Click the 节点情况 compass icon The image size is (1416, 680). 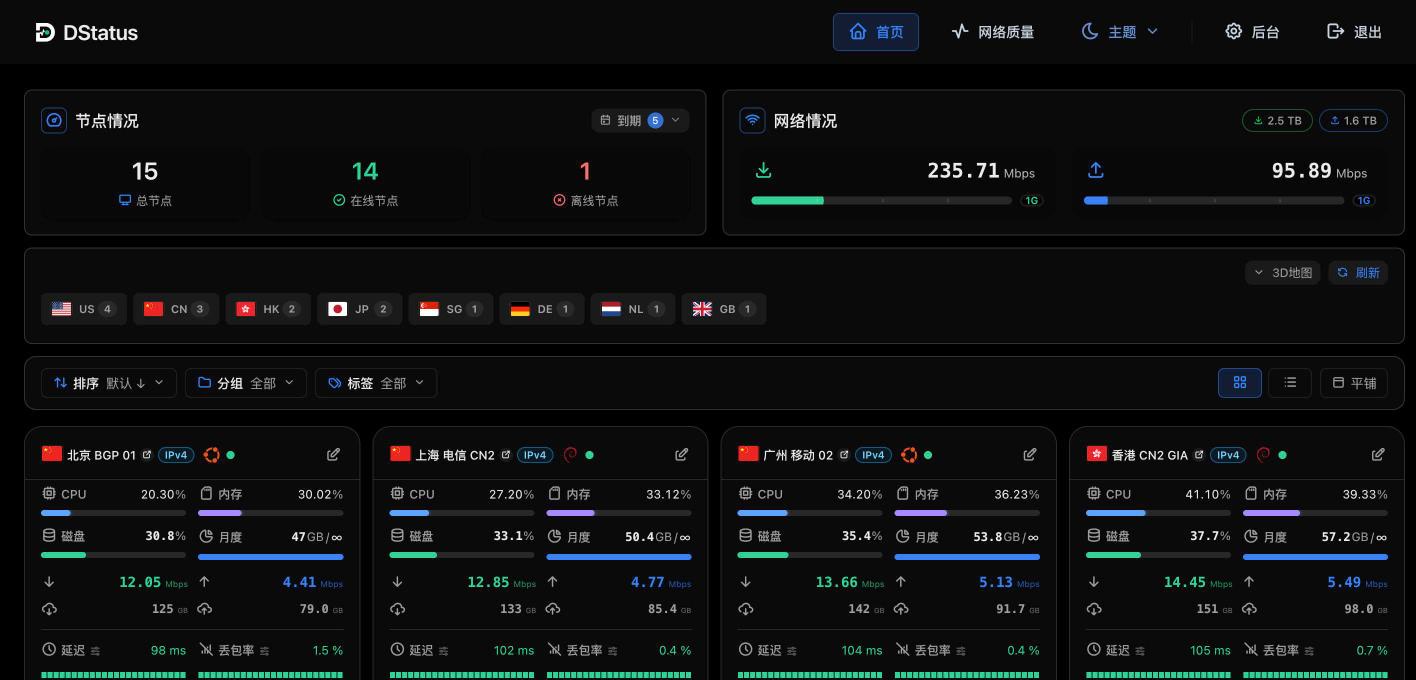tap(54, 120)
